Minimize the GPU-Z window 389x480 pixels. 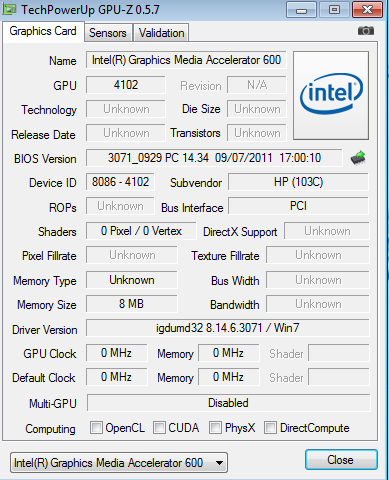point(301,10)
